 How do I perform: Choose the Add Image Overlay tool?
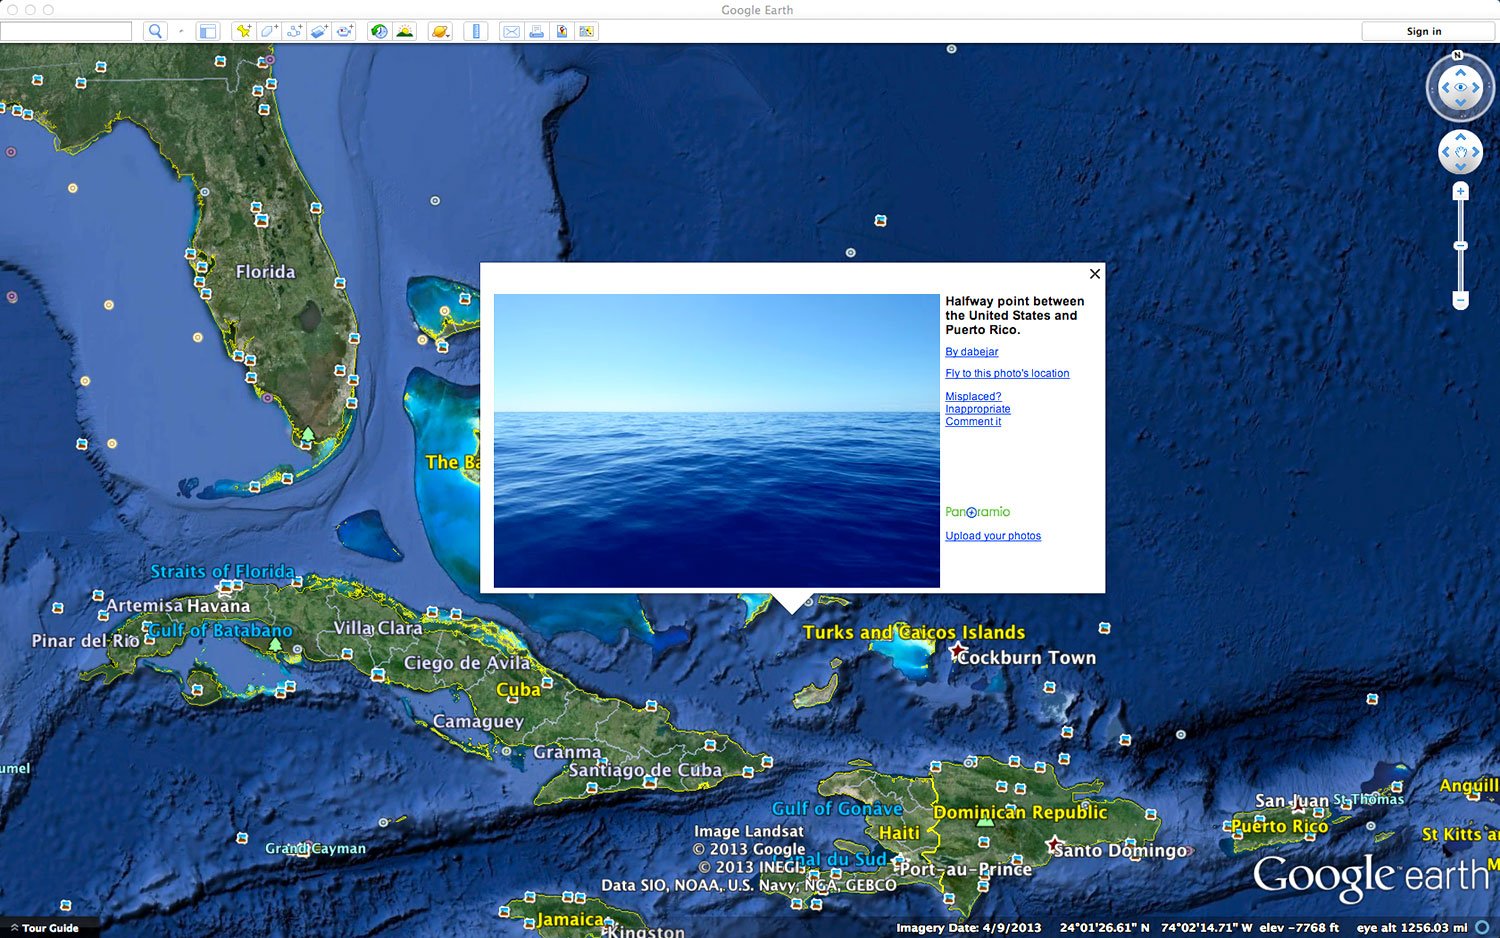pyautogui.click(x=319, y=31)
